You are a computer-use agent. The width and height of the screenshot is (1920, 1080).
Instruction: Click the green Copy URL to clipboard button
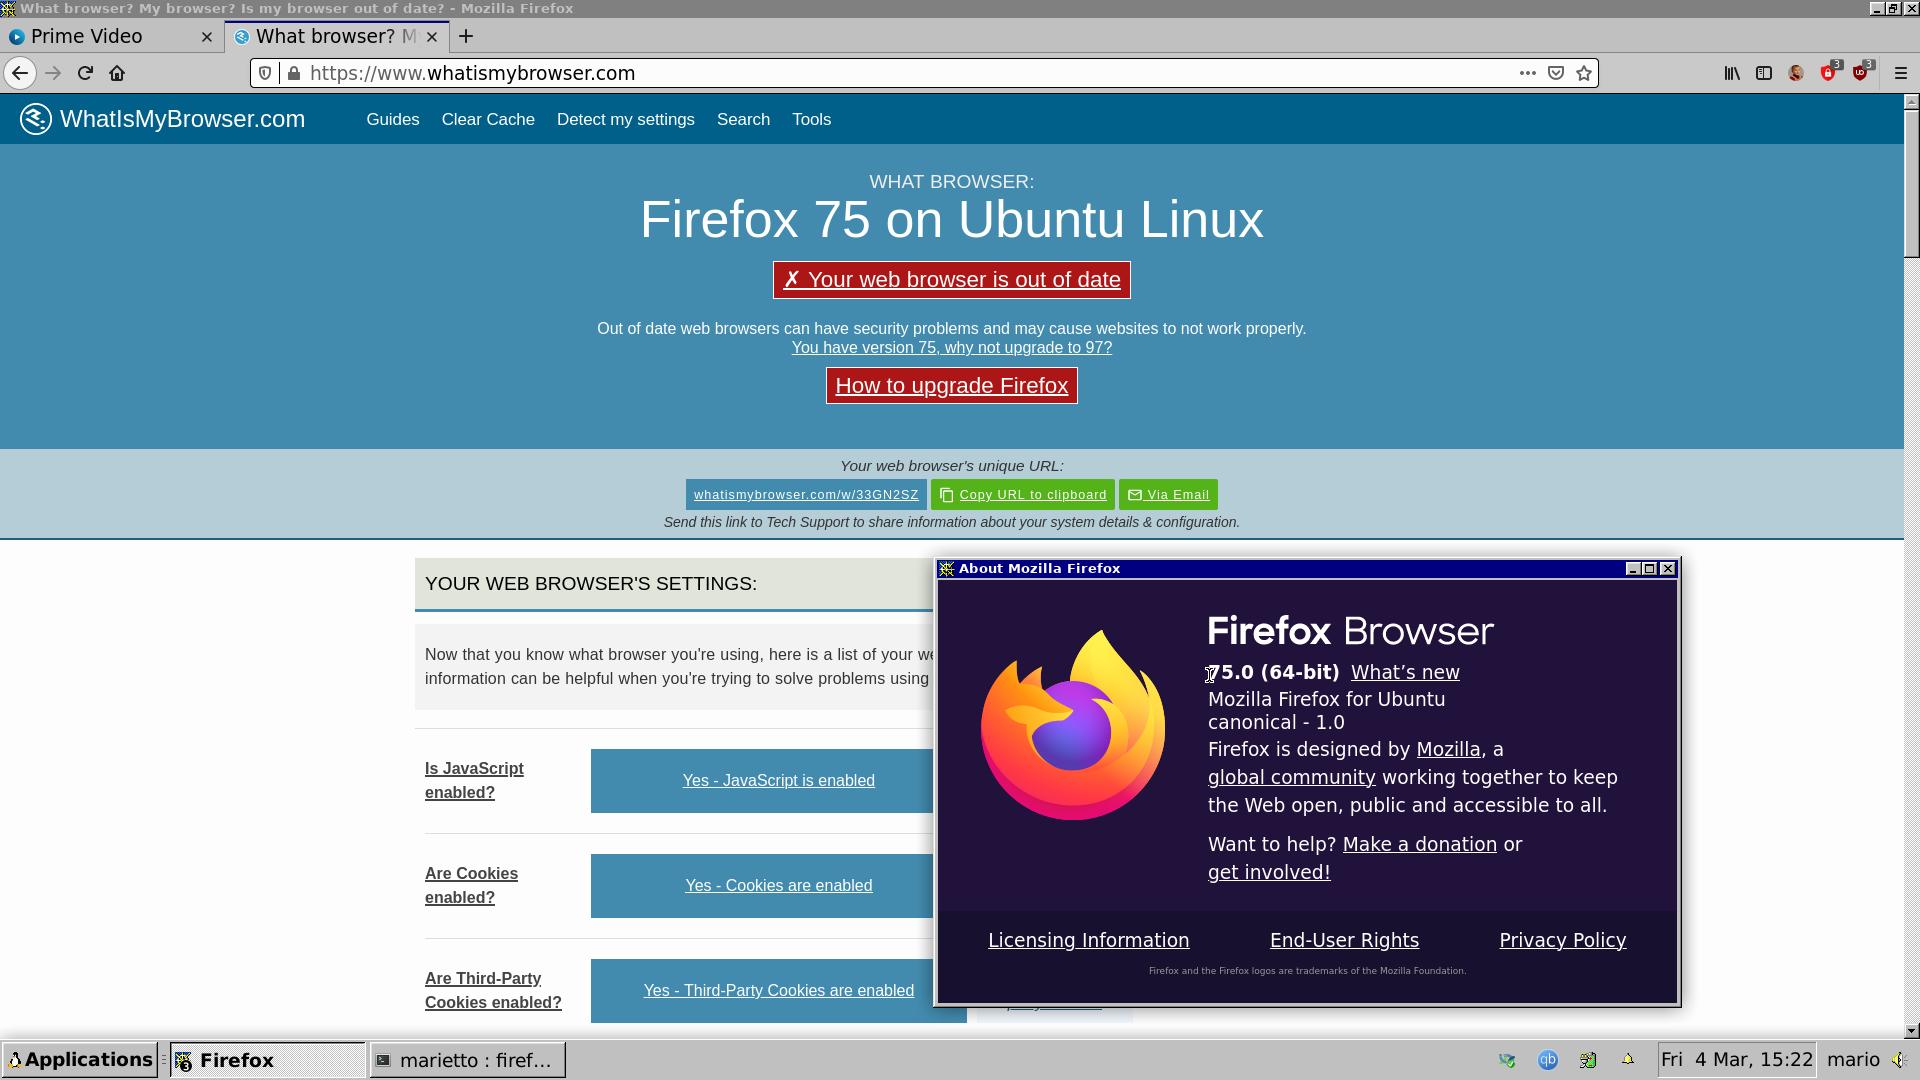[x=1022, y=494]
